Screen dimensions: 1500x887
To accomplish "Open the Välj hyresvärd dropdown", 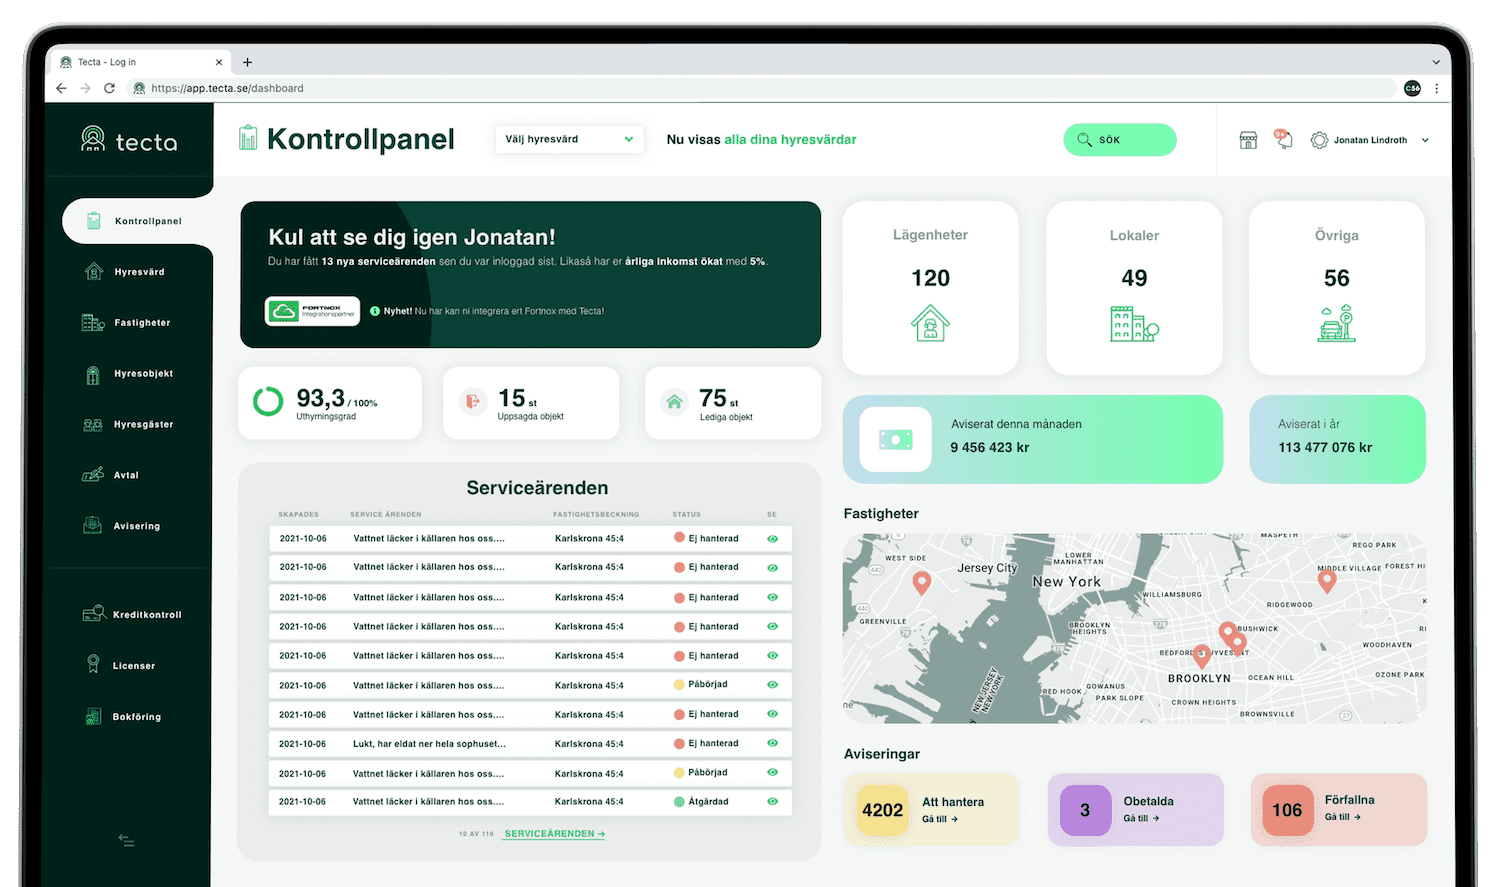I will [569, 139].
